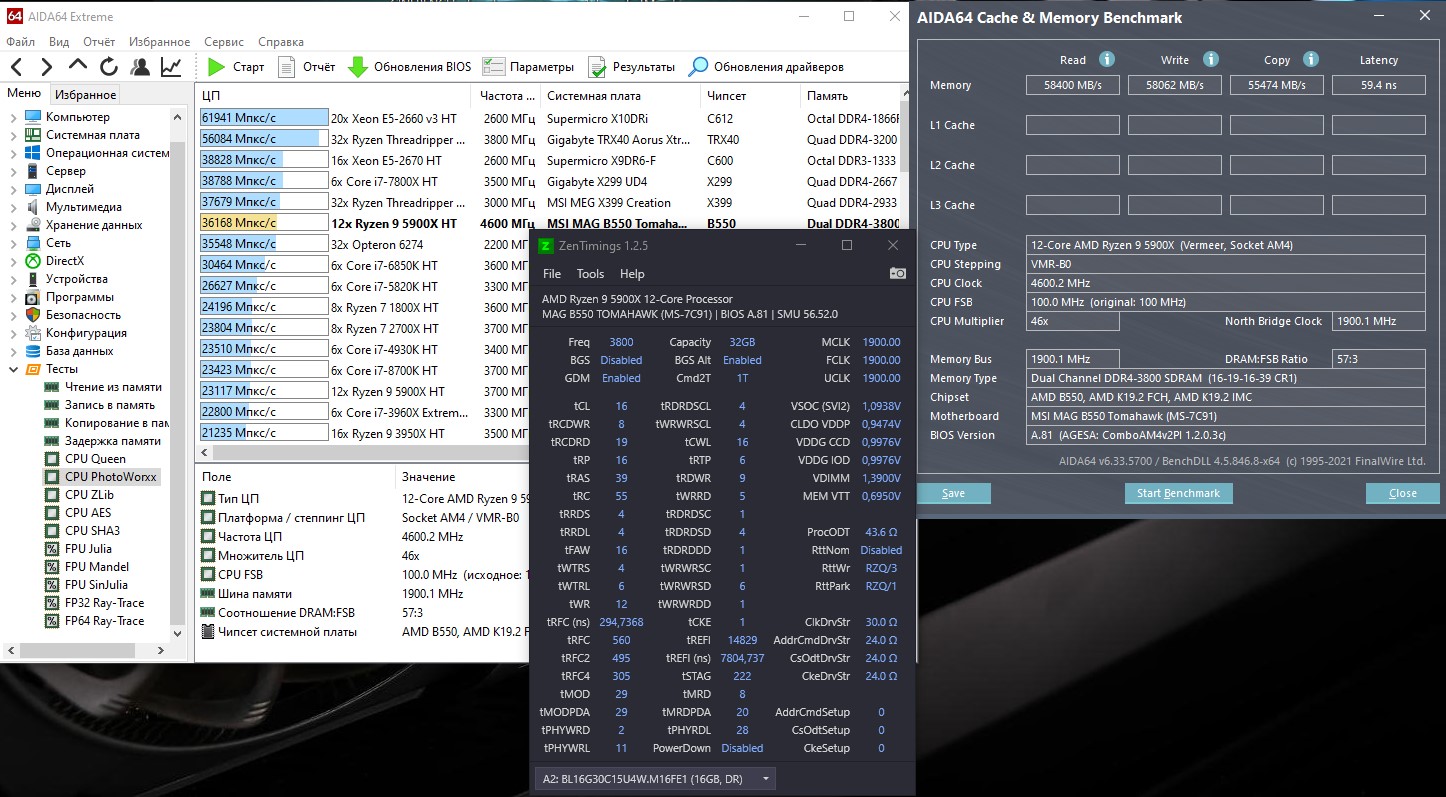This screenshot has width=1446, height=797.
Task: Click the Множитель ЦП field row
Action: [x=363, y=555]
